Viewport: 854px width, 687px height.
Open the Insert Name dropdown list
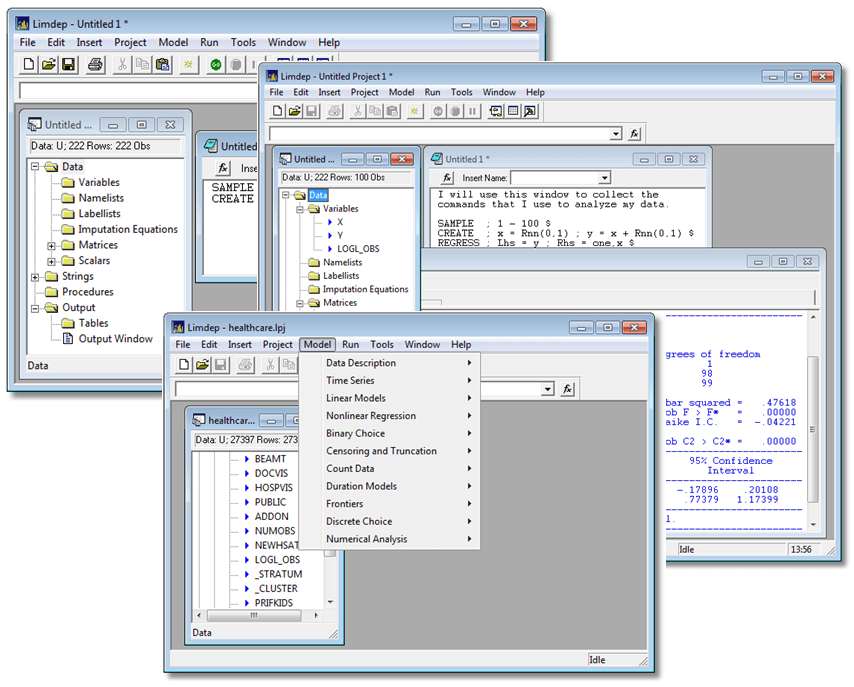(x=603, y=178)
